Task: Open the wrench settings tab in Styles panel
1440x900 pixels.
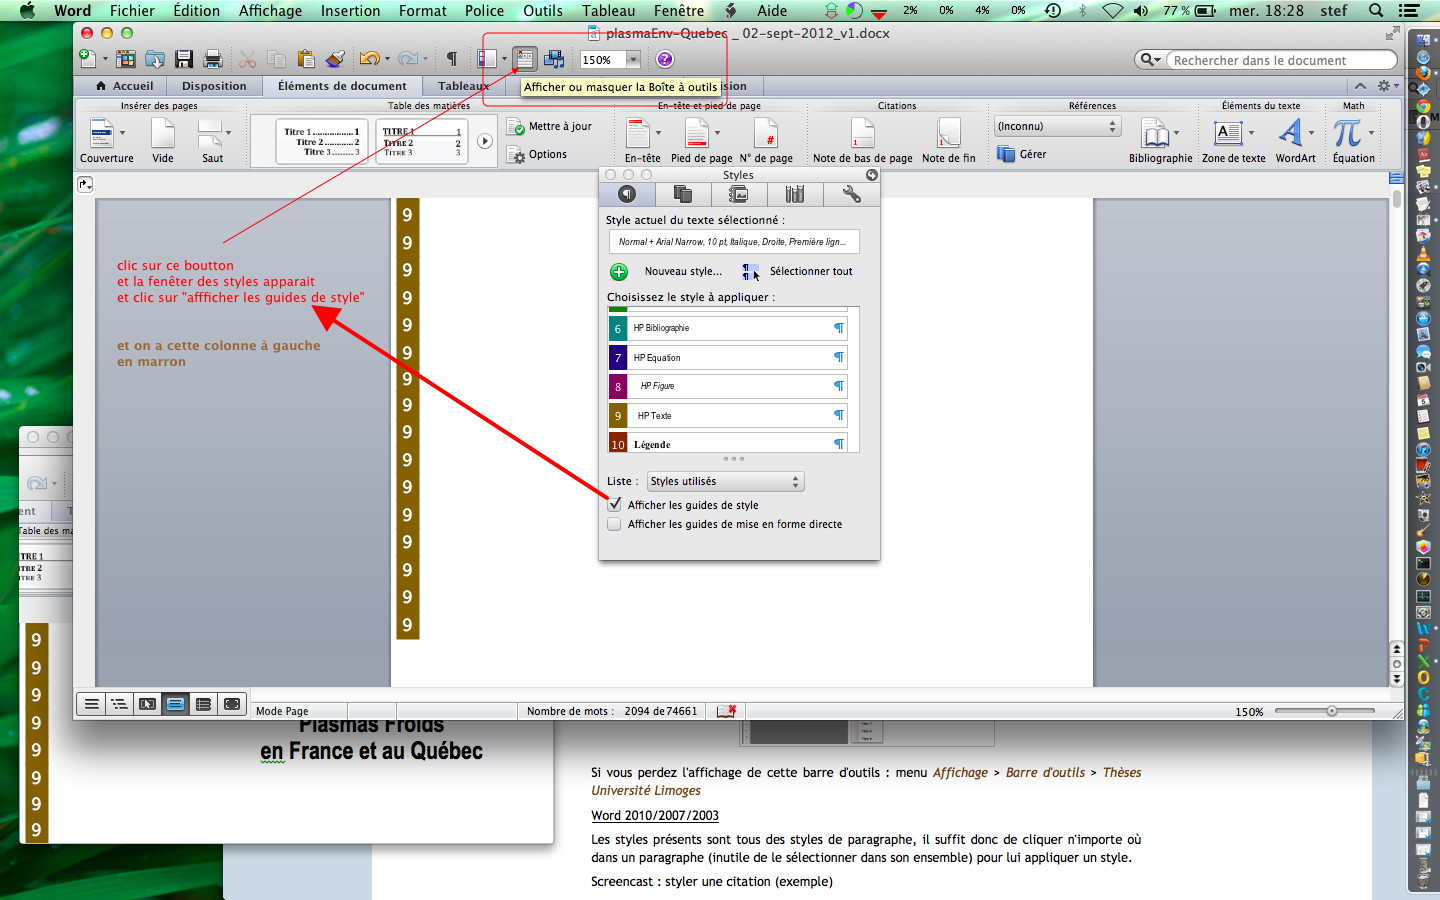Action: [851, 194]
